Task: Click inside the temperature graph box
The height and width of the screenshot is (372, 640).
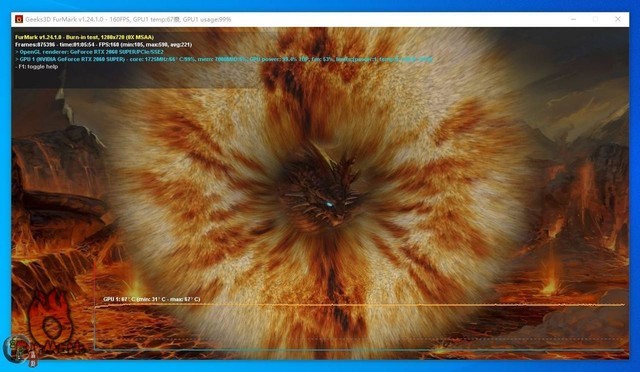Action: click(359, 327)
